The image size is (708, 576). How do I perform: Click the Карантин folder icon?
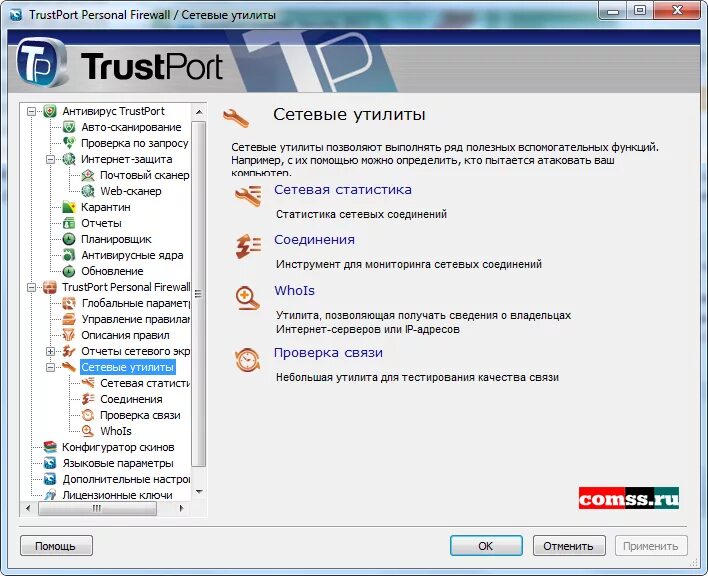point(69,207)
